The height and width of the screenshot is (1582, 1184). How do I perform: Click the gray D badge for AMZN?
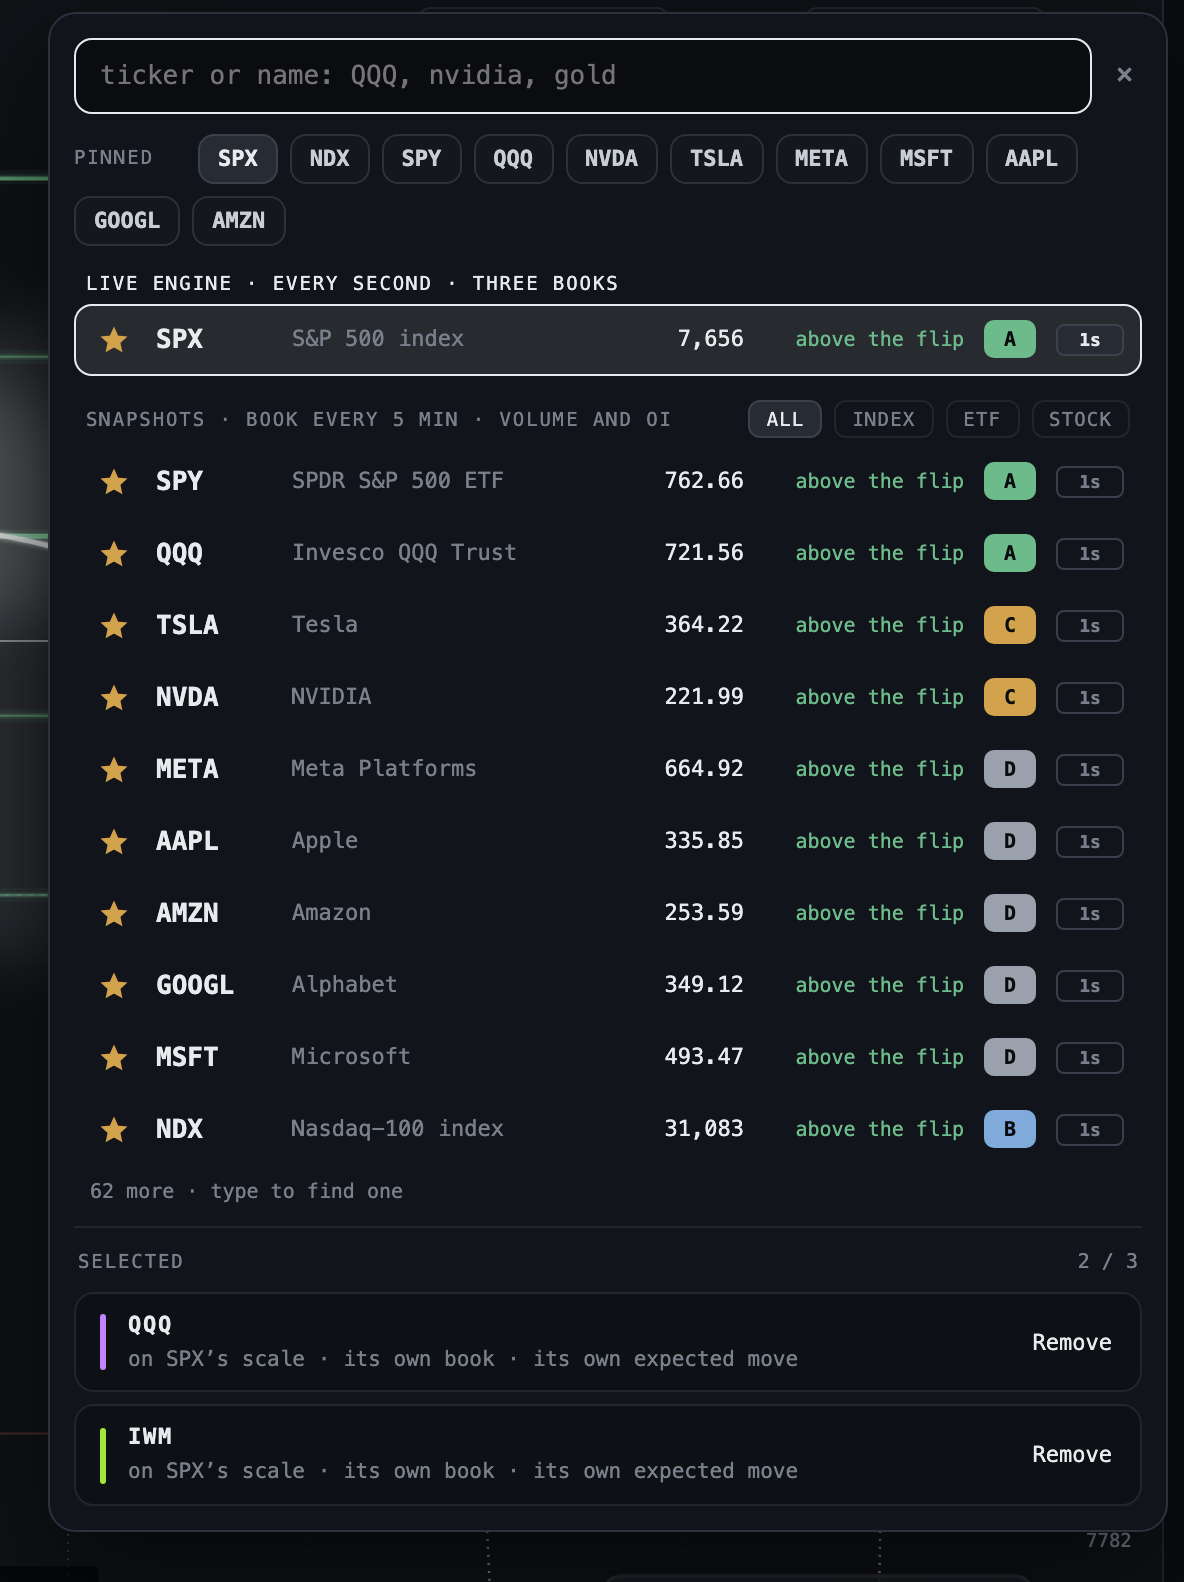coord(1010,914)
